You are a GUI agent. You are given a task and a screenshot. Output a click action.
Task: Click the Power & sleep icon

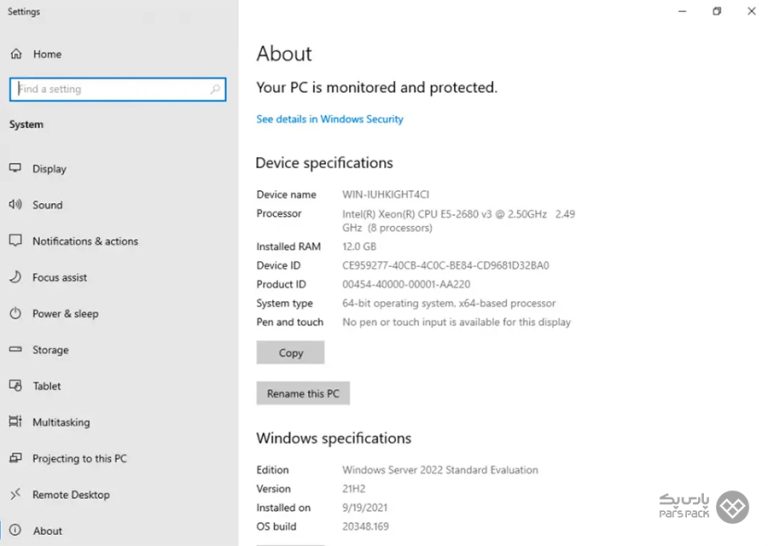[x=15, y=313]
